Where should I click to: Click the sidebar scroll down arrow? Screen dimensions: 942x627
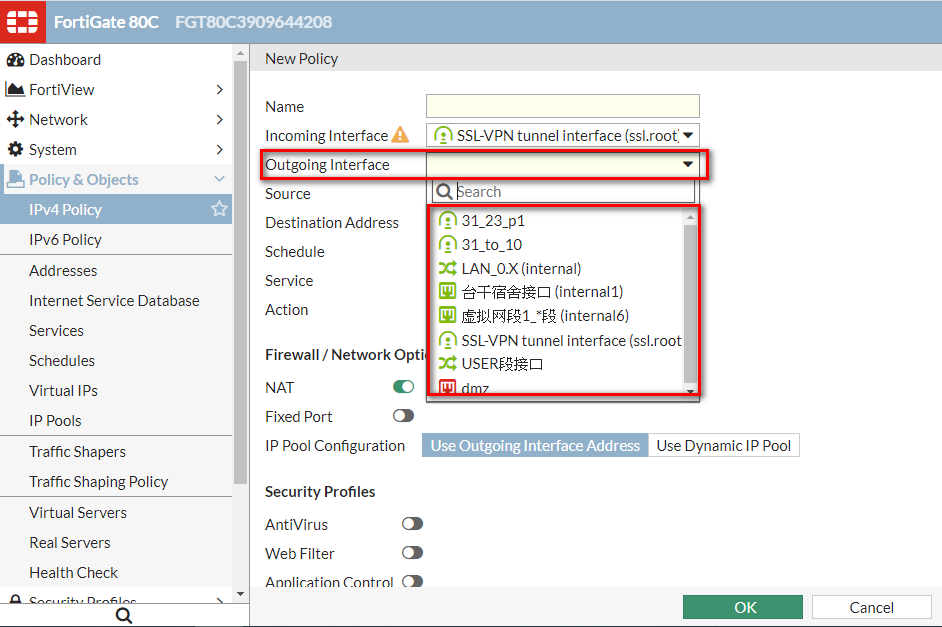pos(240,594)
